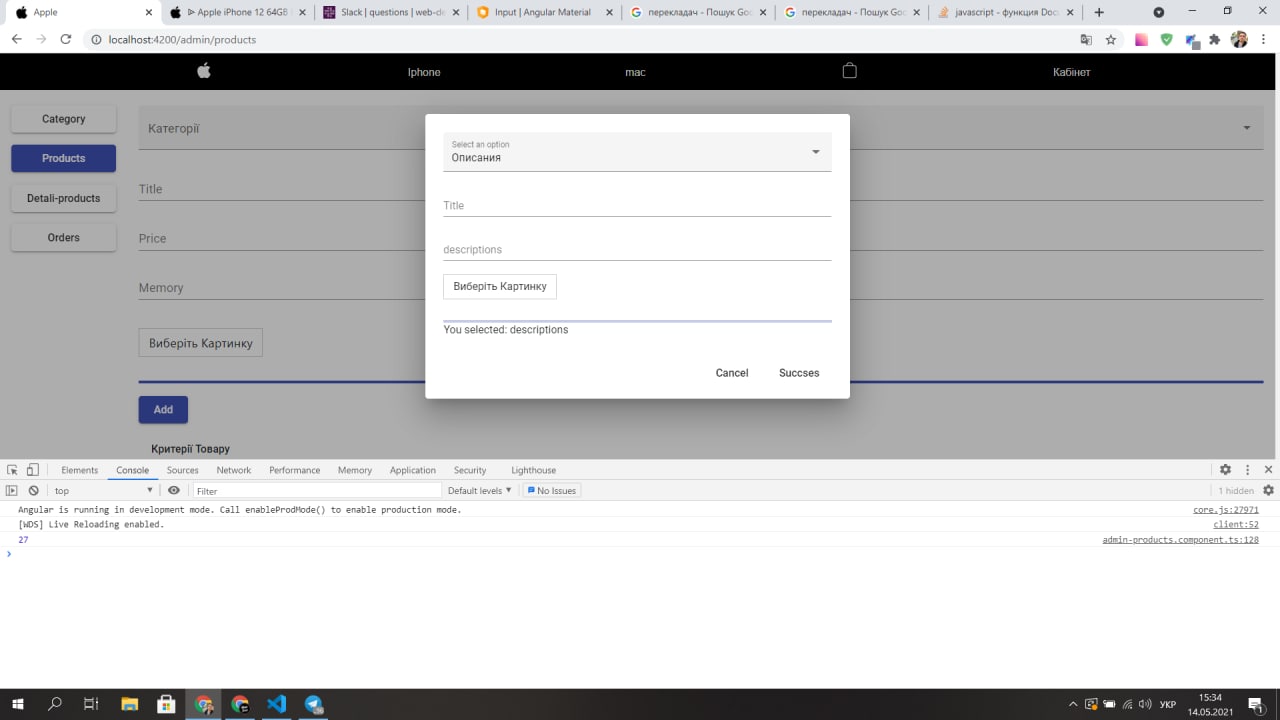Reload the page icon

[x=66, y=40]
